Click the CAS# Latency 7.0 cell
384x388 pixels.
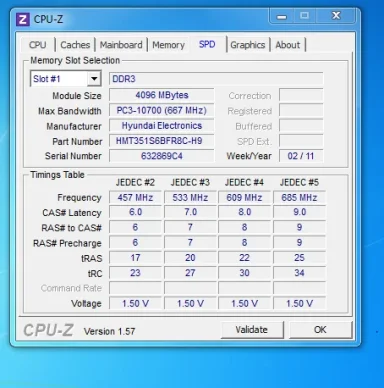(190, 212)
